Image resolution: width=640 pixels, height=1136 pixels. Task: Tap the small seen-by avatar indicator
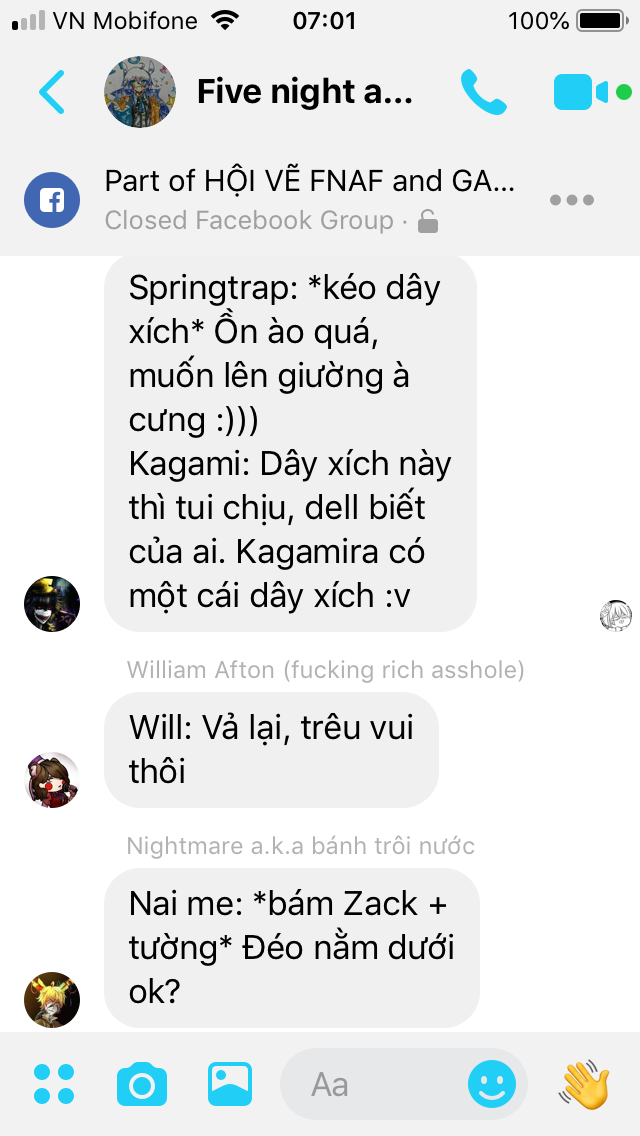coord(615,615)
